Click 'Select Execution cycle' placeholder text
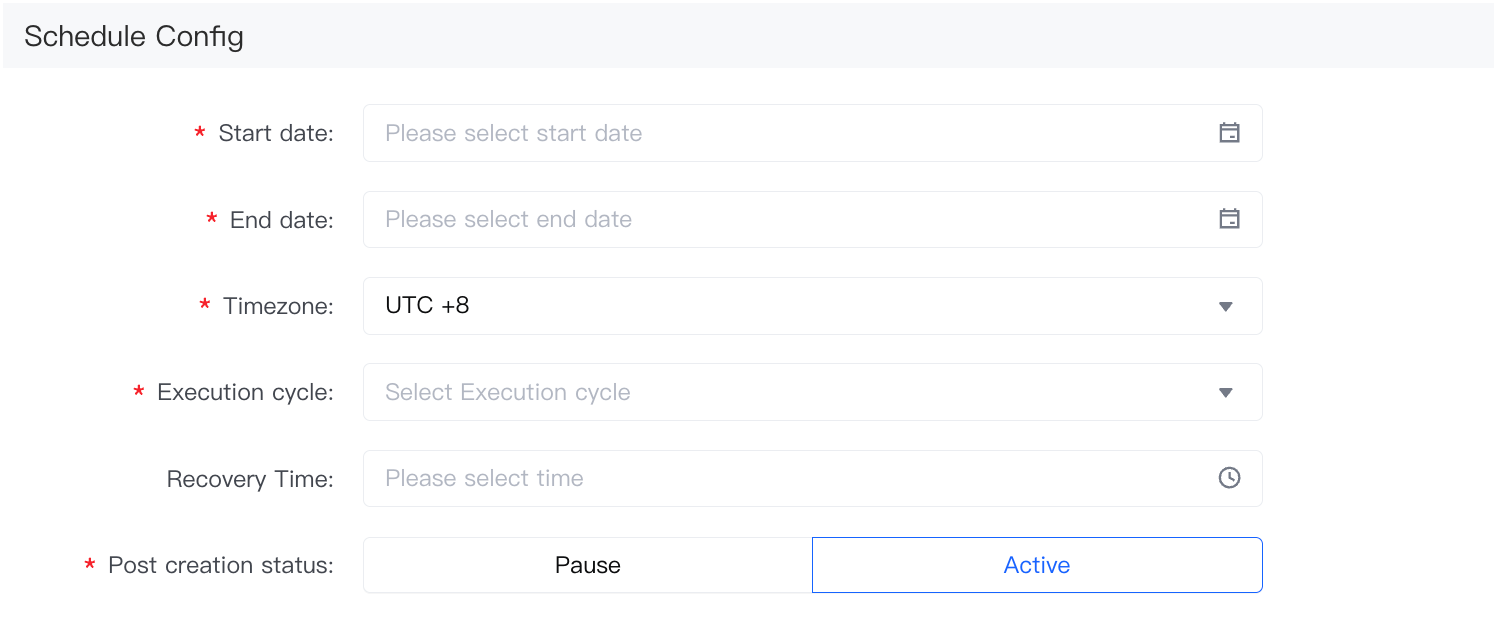The height and width of the screenshot is (640, 1494). click(x=507, y=392)
